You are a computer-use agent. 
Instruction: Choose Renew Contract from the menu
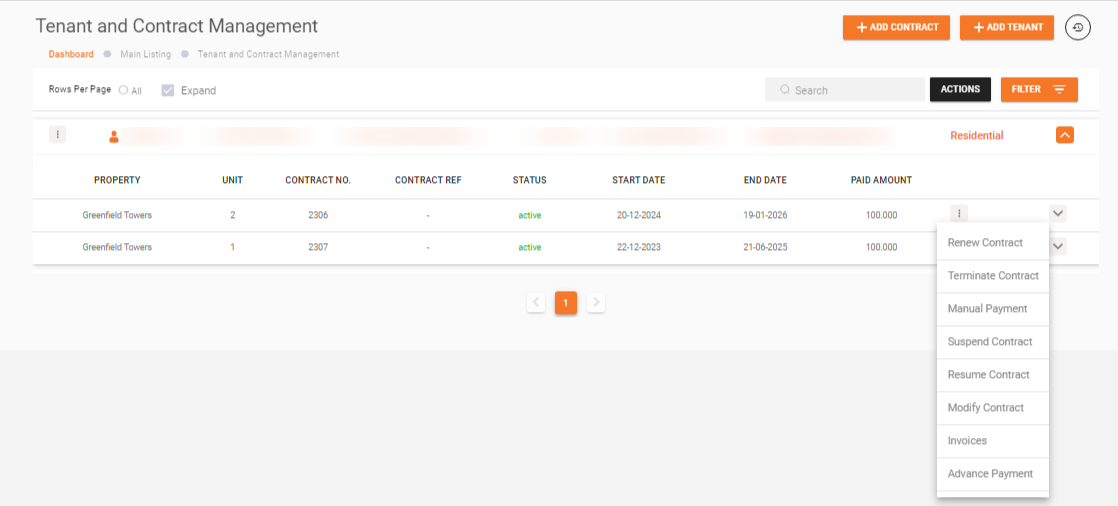click(x=985, y=243)
